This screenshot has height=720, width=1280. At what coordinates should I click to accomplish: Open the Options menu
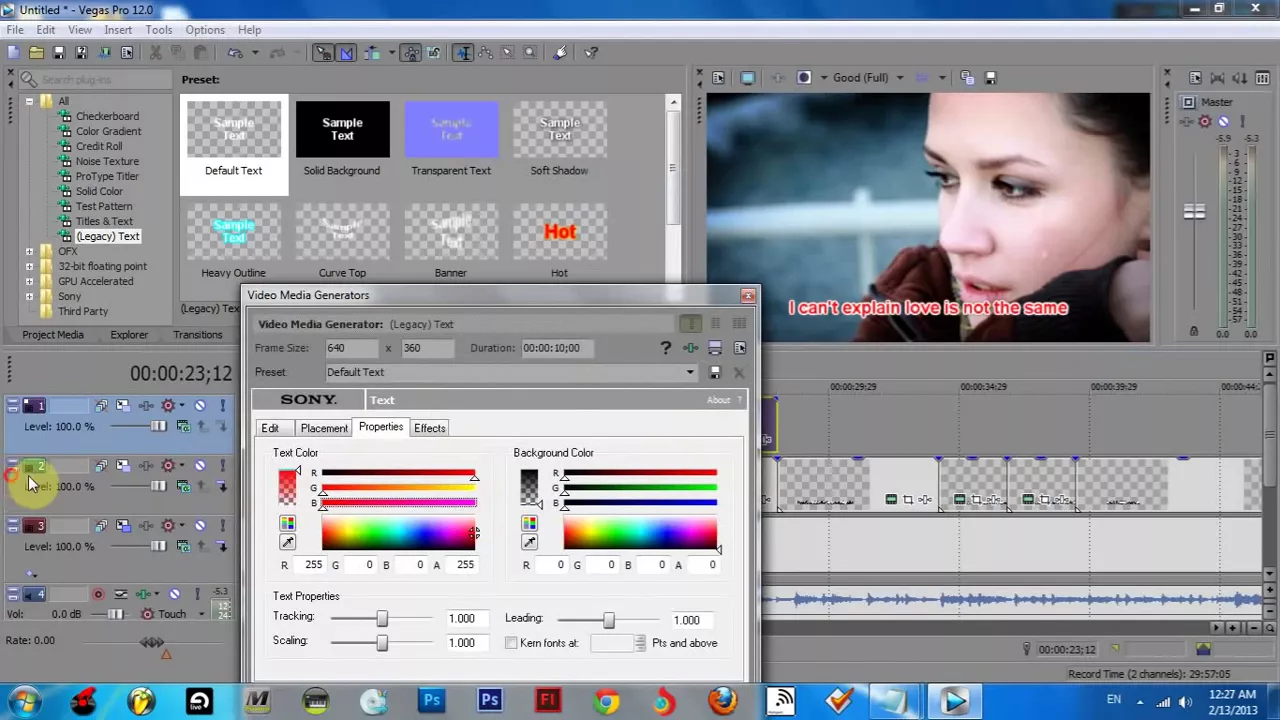tap(205, 30)
